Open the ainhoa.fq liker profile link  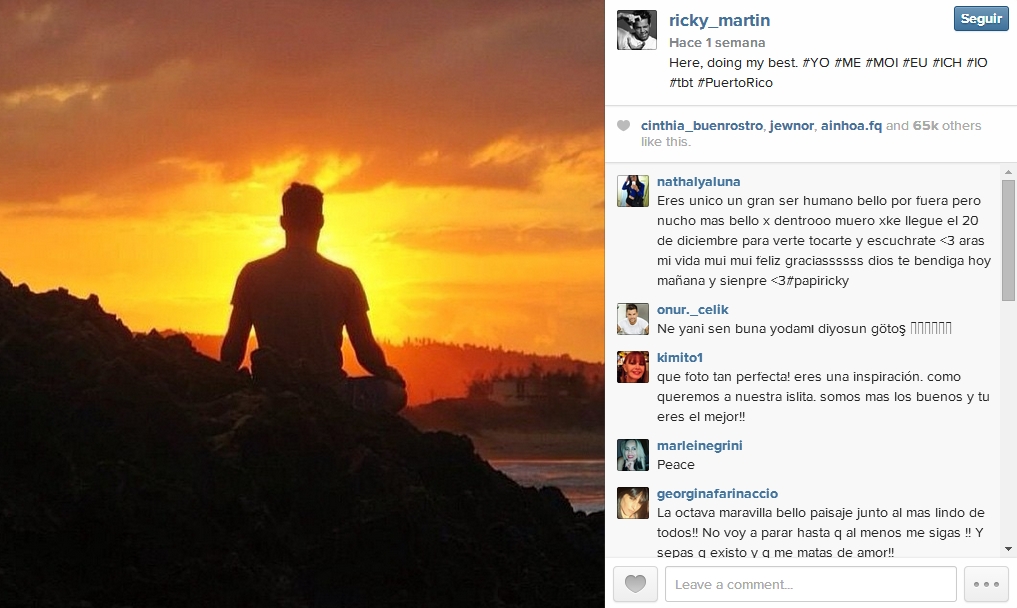(x=851, y=125)
